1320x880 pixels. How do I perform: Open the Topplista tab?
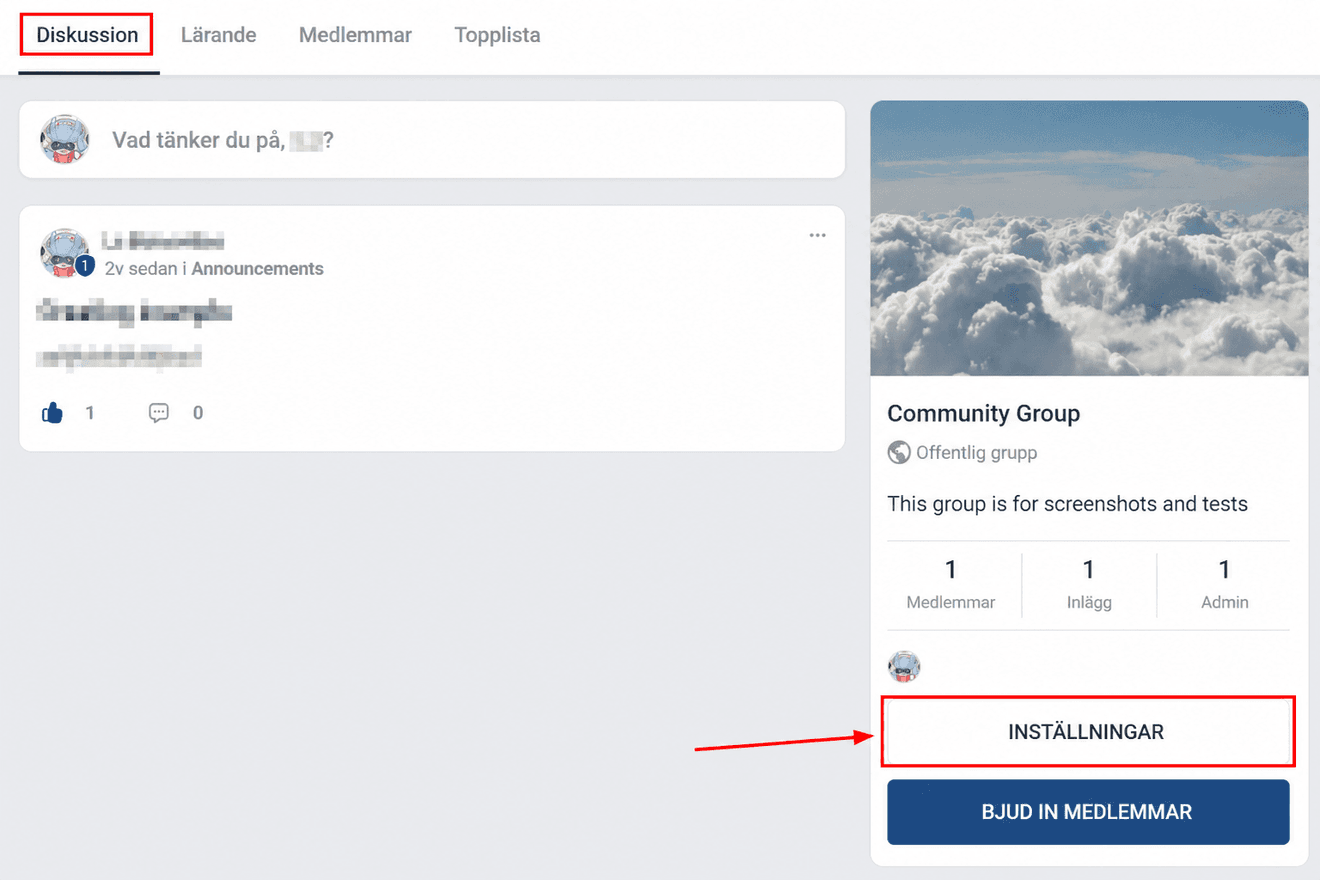(x=497, y=35)
